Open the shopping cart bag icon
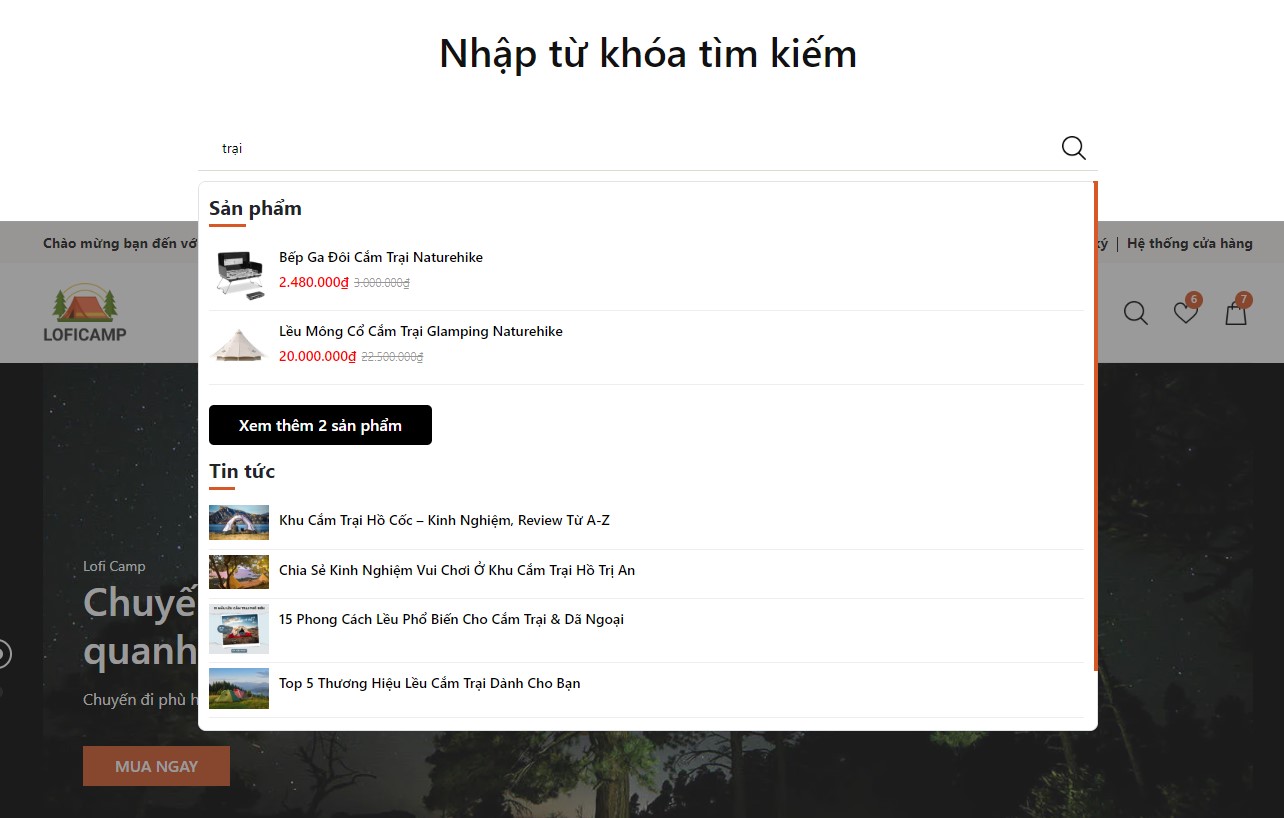Image resolution: width=1284 pixels, height=818 pixels. 1237,313
